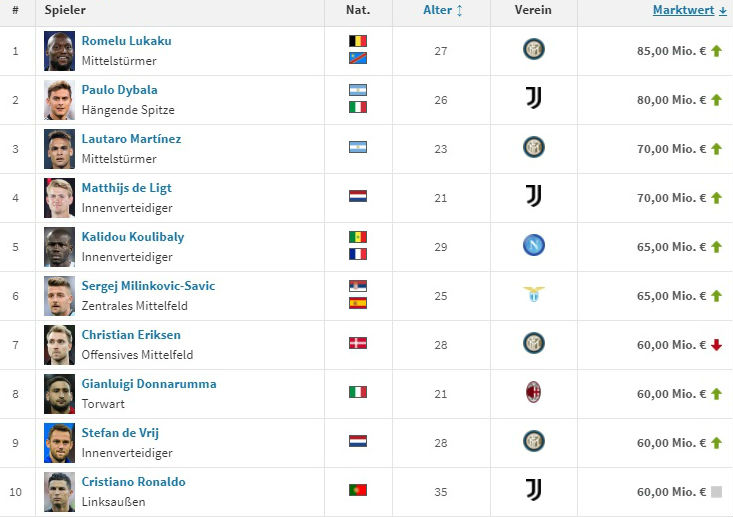Click Denmark flag next to Christian Eriksen
This screenshot has height=517, width=733.
(357, 344)
